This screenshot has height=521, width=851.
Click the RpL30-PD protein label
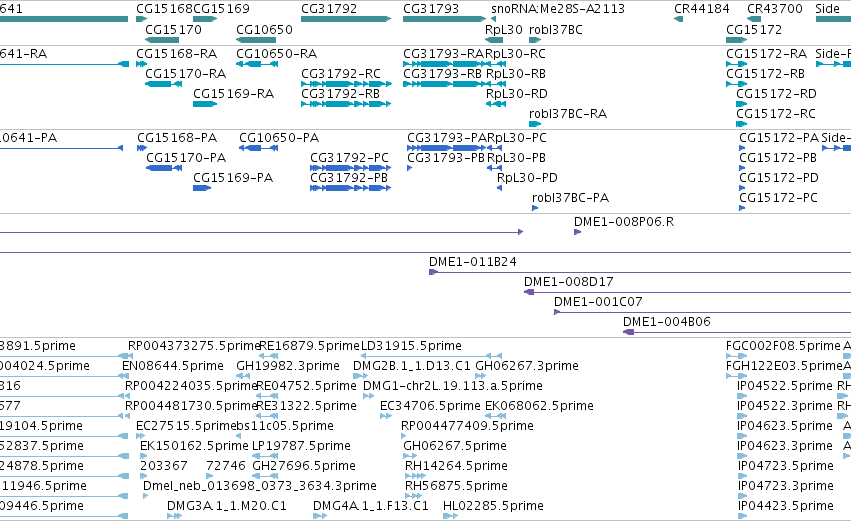pyautogui.click(x=527, y=178)
